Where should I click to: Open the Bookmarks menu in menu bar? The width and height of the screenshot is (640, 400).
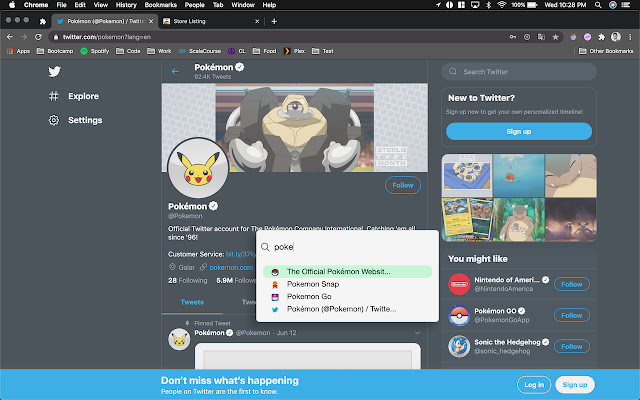[161, 5]
